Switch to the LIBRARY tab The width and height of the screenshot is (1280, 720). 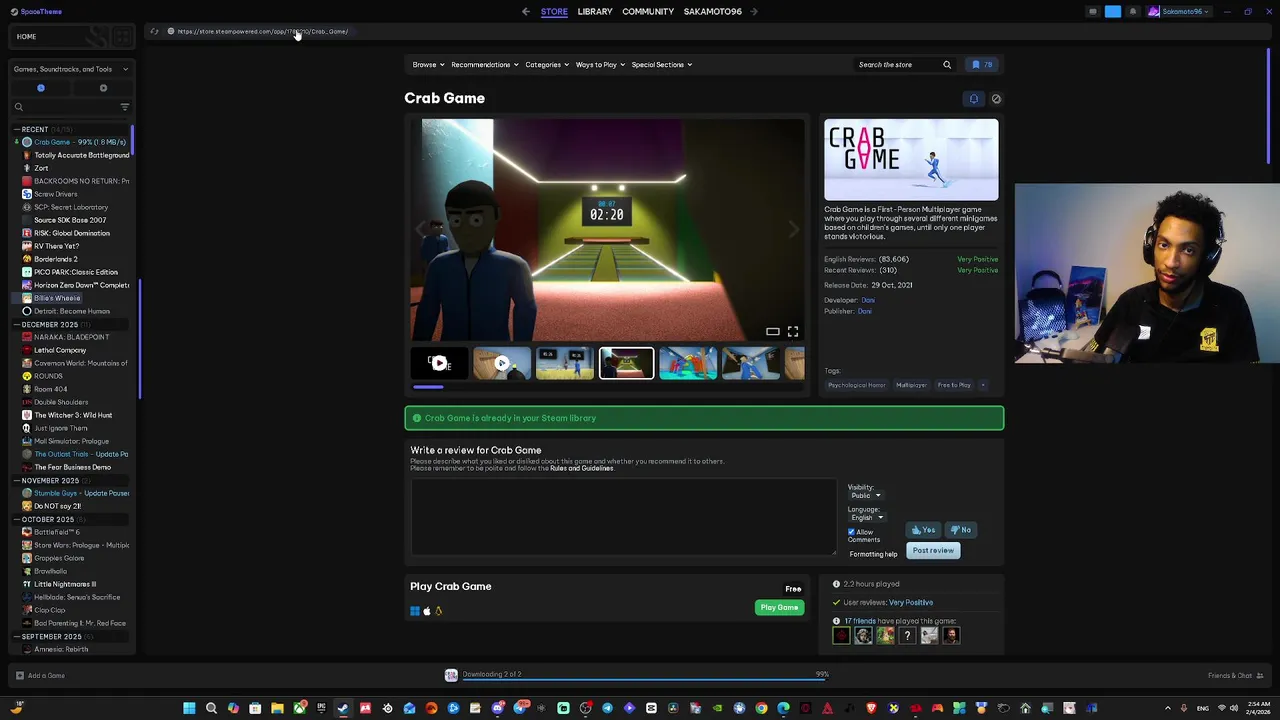595,12
